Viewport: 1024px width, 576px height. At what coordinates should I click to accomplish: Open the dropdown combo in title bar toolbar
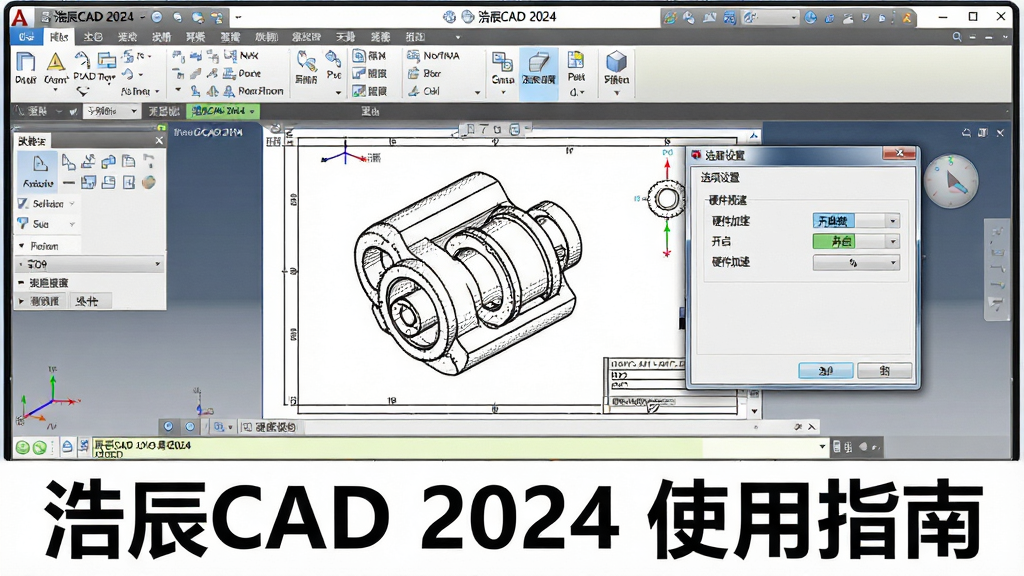[x=771, y=18]
